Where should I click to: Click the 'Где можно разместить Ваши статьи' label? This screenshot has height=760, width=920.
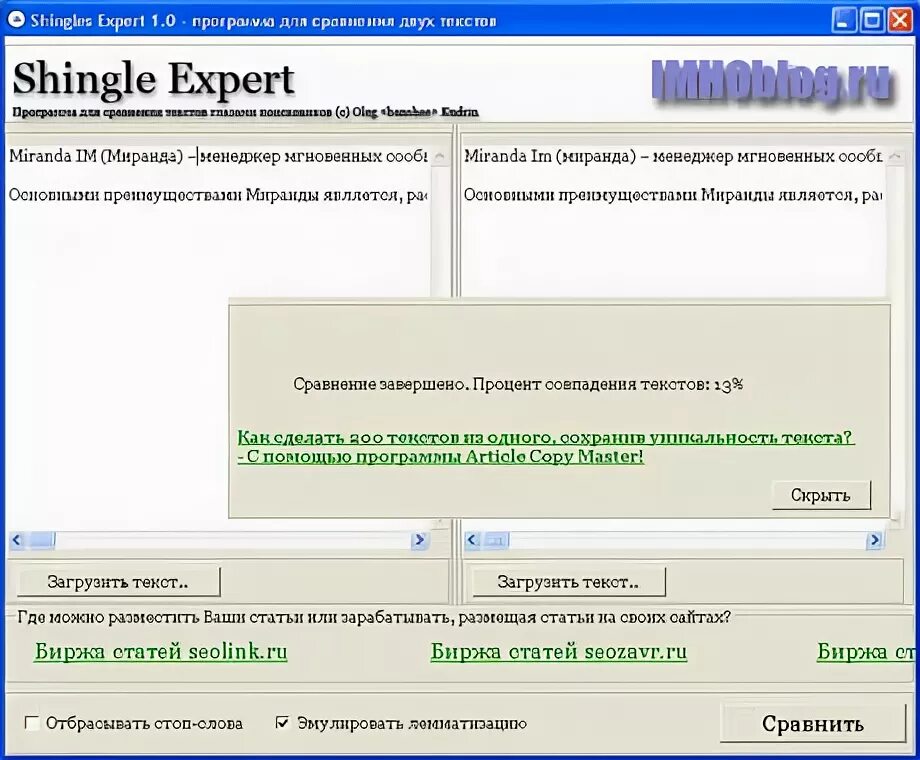tap(374, 617)
